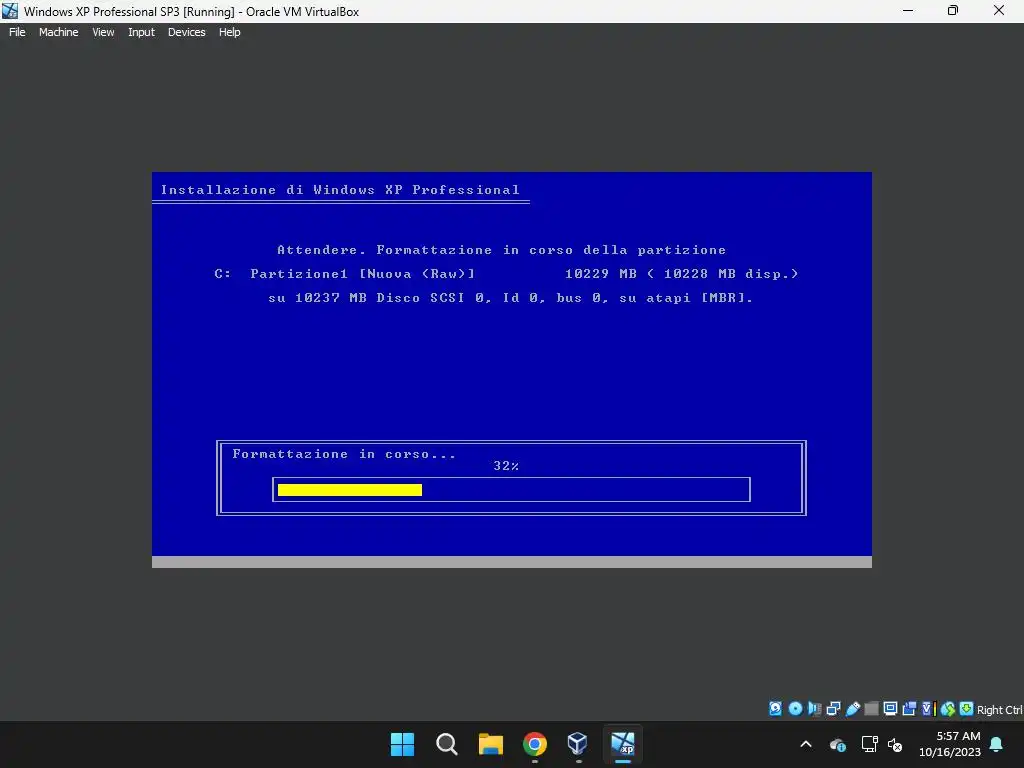Image resolution: width=1024 pixels, height=768 pixels.
Task: Click the CPU load meter indicator
Action: 935,709
